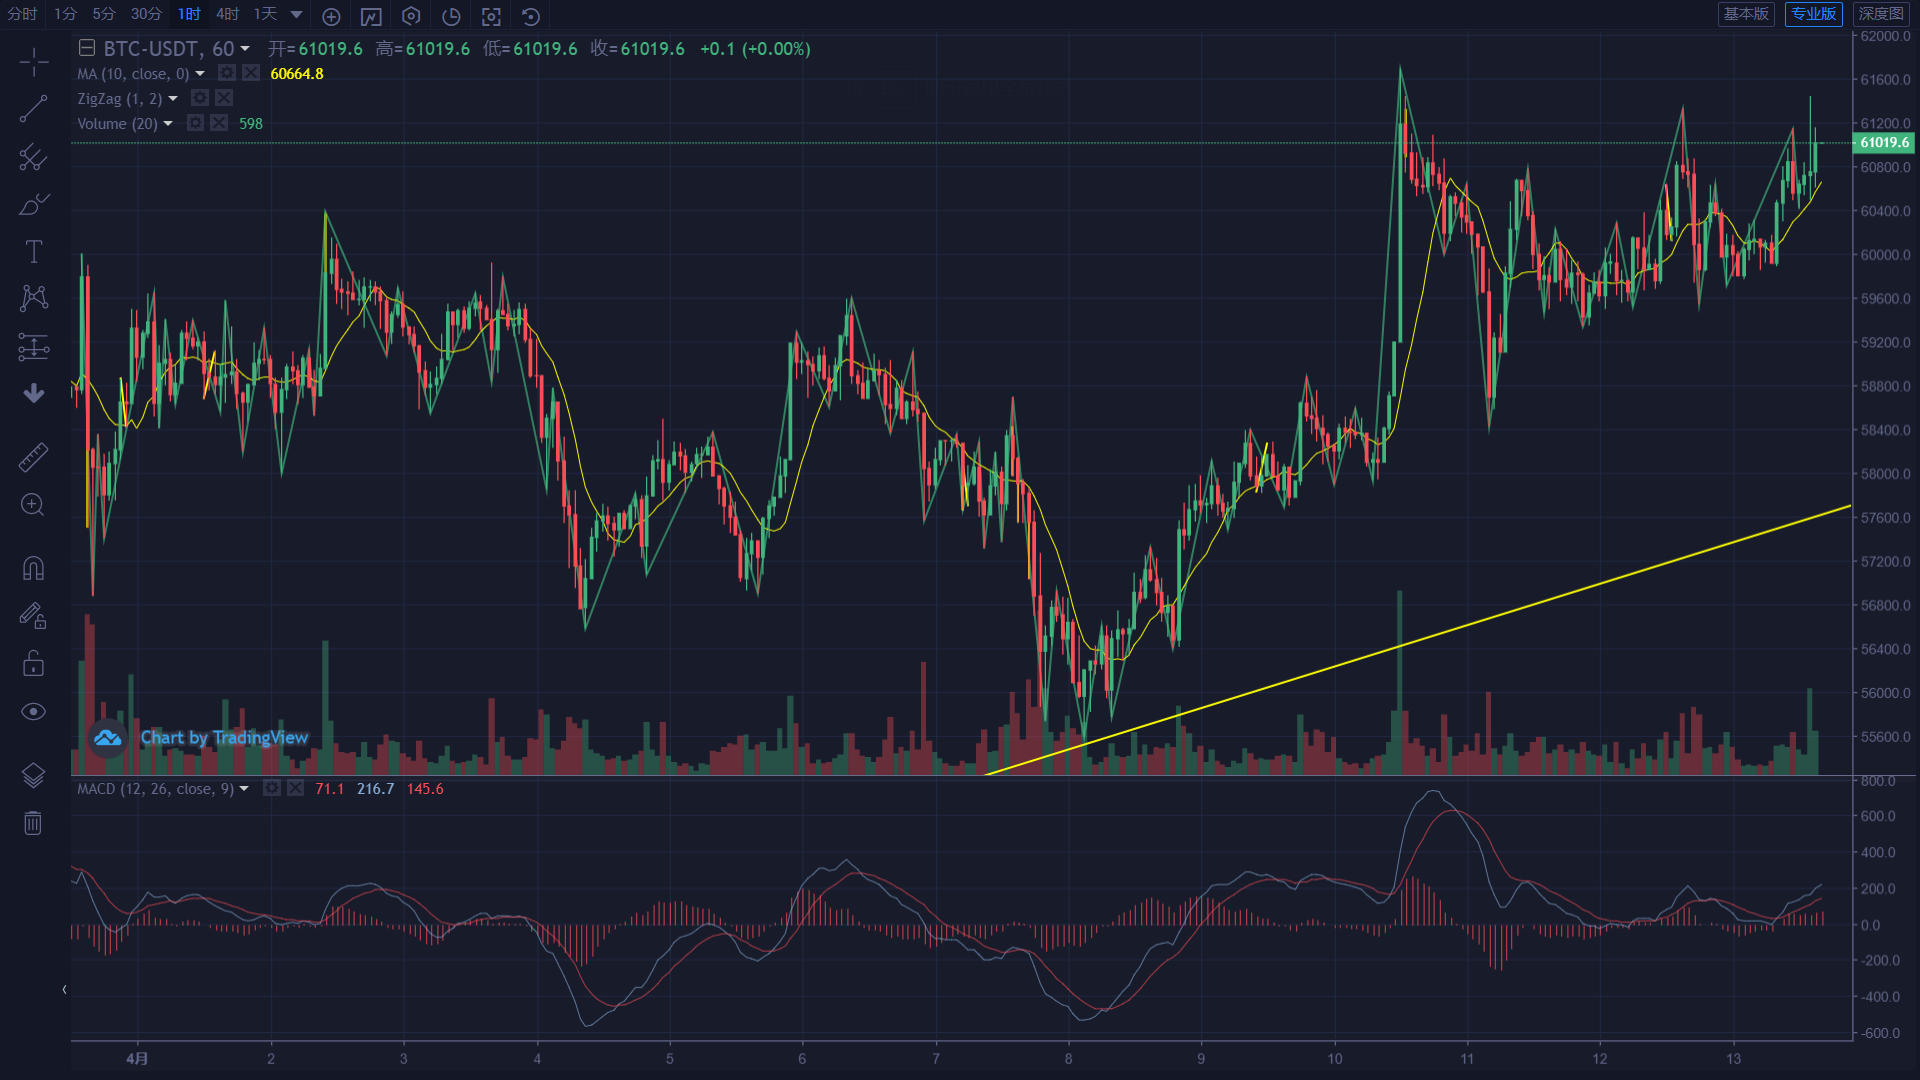Select the 4时 timeframe
Screen dimensions: 1920x1080
pos(228,14)
